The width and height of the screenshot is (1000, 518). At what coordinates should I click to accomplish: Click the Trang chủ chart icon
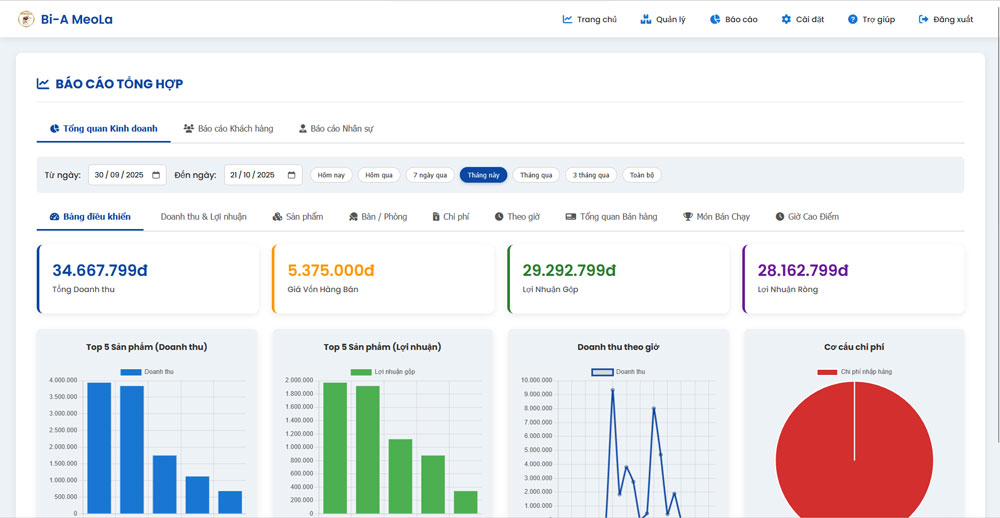(568, 19)
